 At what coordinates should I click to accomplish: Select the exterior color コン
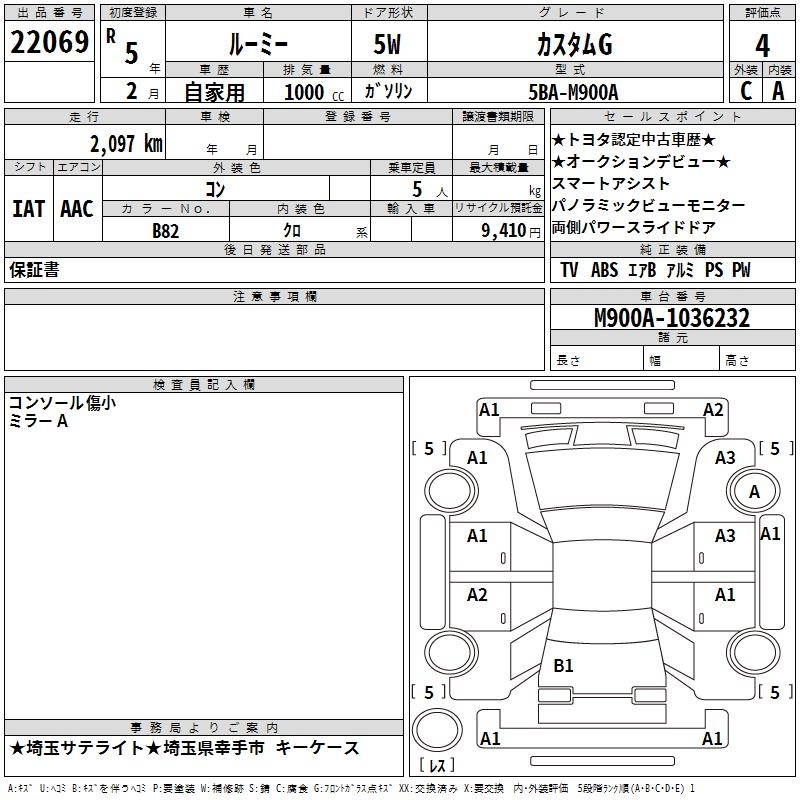coord(215,189)
